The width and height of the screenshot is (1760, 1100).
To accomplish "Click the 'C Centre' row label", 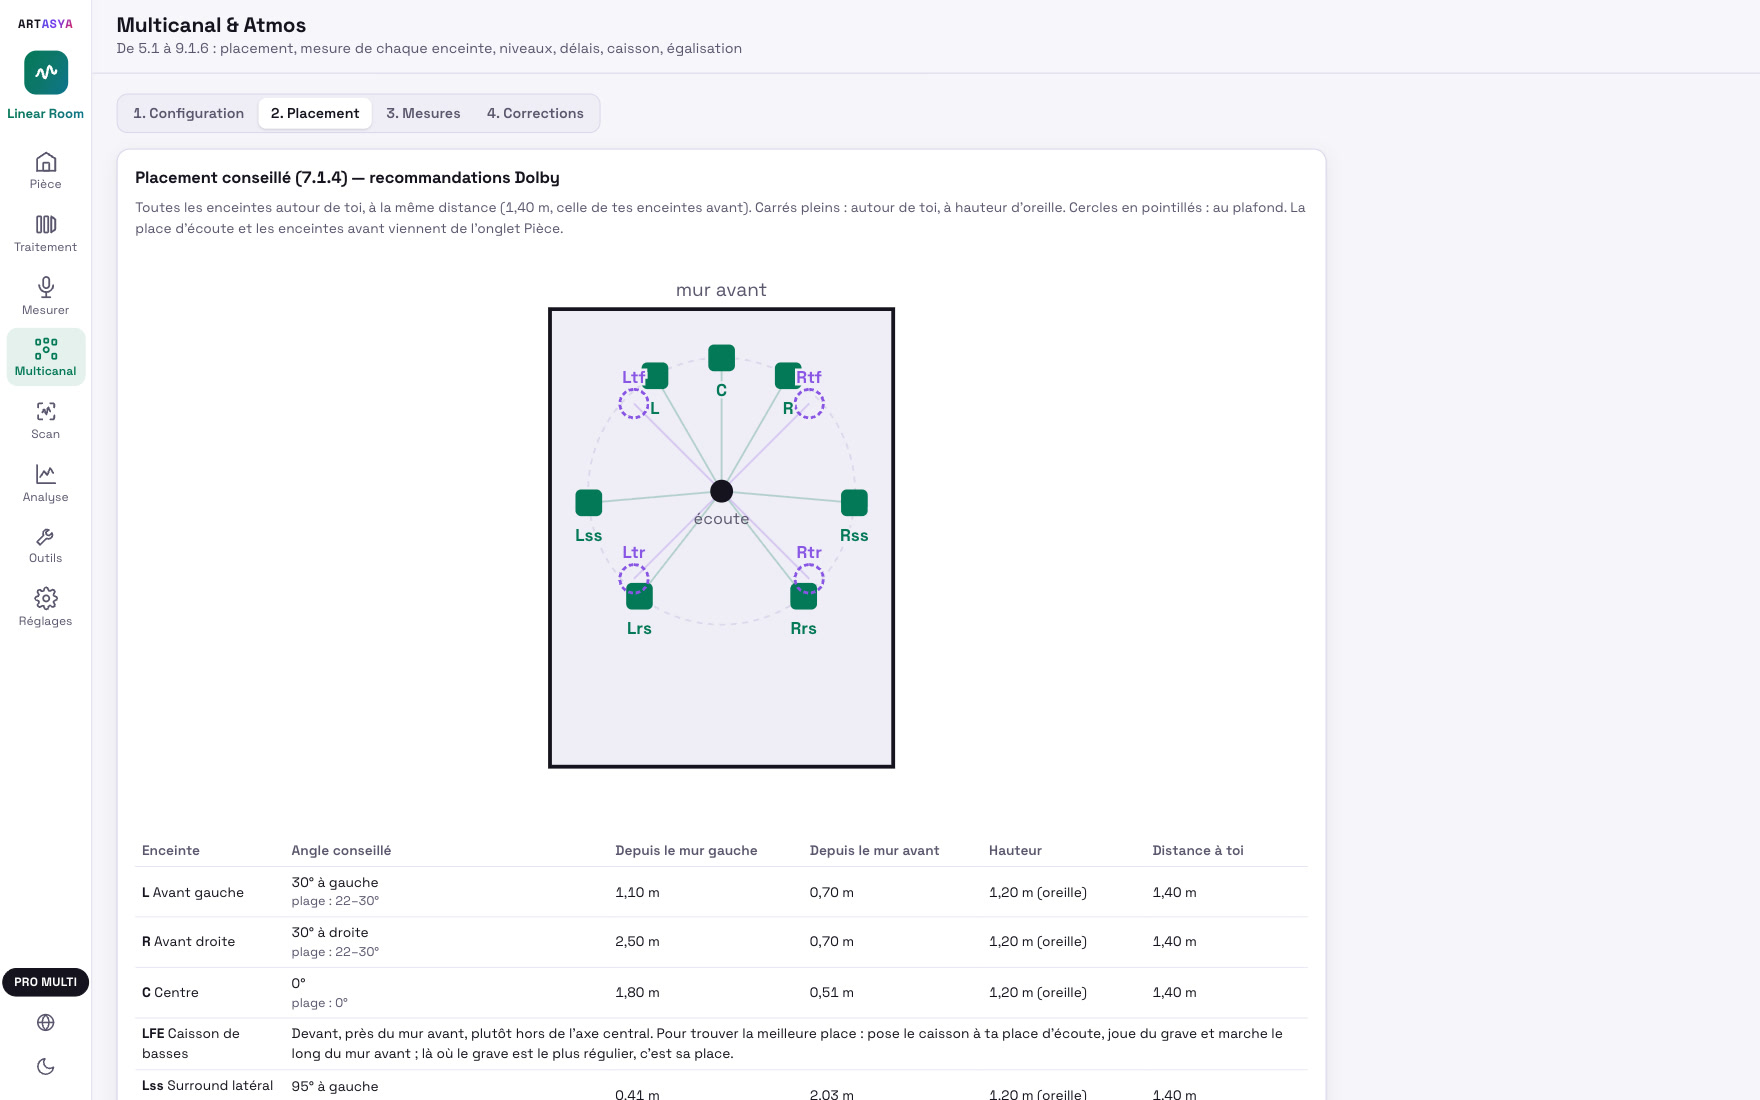I will click(x=170, y=992).
